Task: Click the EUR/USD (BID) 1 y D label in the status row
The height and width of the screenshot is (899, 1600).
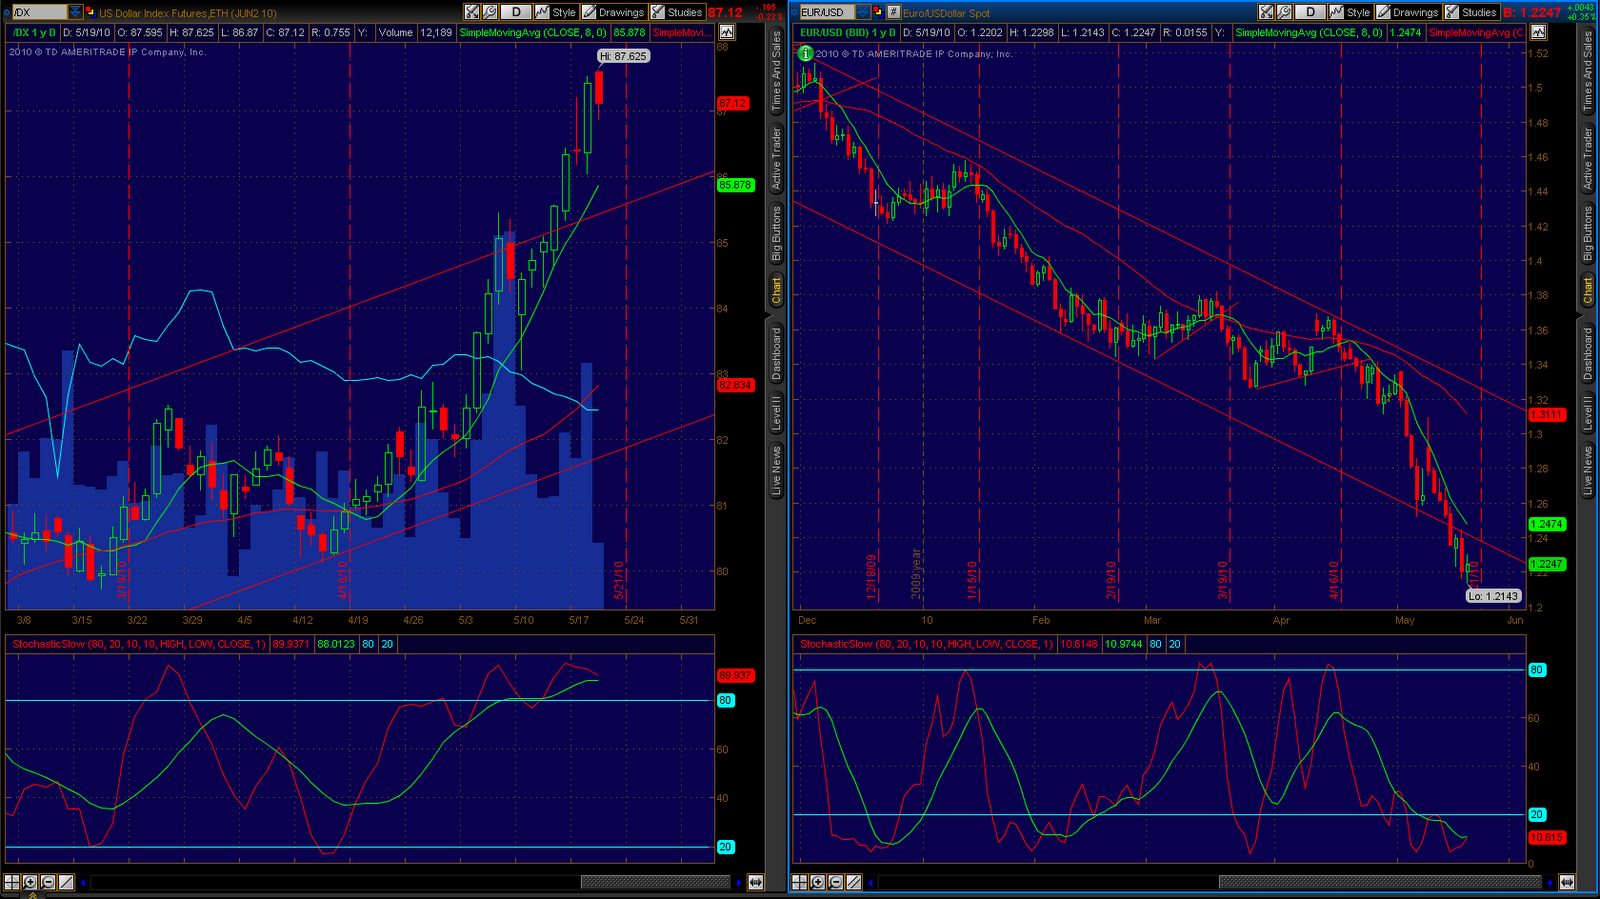Action: point(848,32)
